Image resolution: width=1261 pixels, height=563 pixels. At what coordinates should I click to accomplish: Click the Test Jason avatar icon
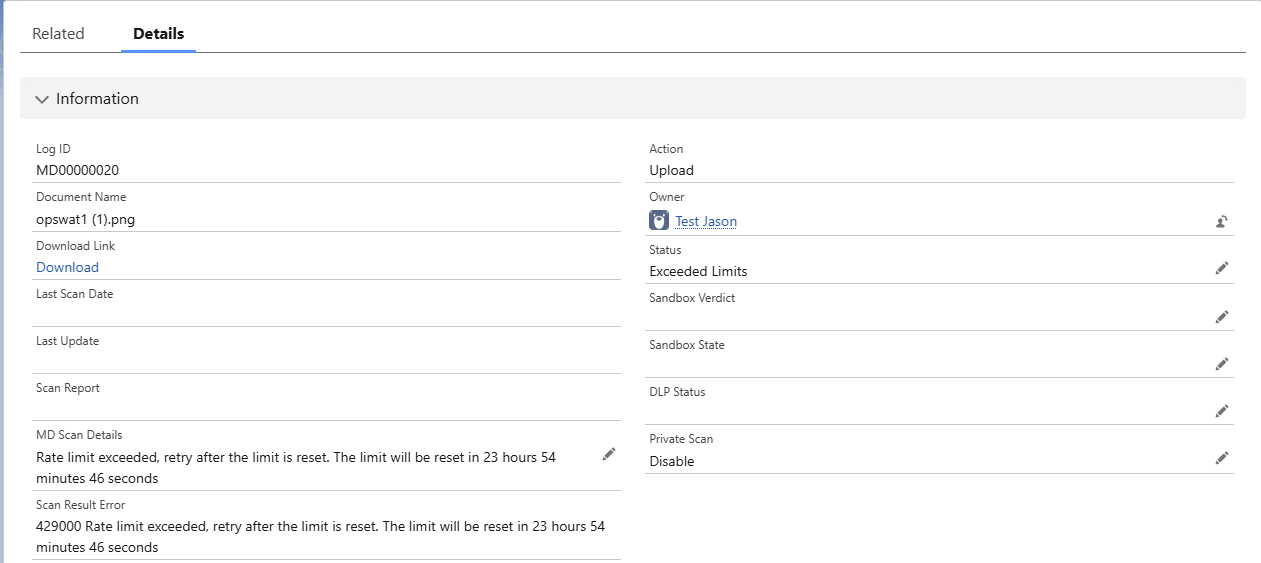pos(659,221)
